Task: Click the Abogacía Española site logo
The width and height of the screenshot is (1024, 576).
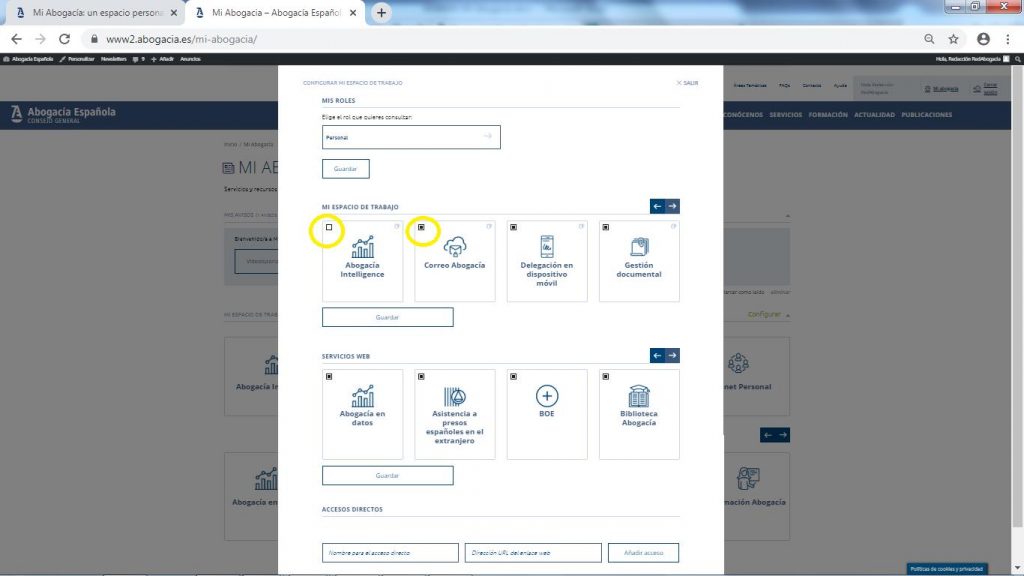Action: [63, 114]
